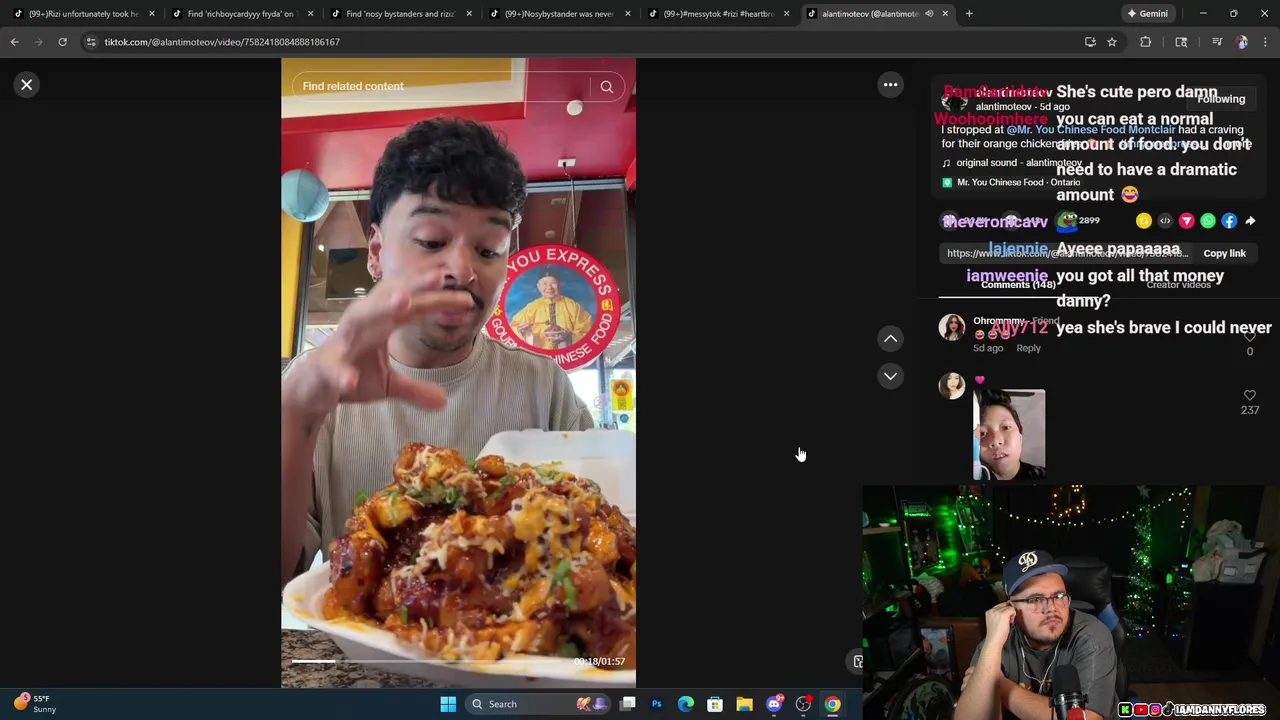Image resolution: width=1280 pixels, height=720 pixels.
Task: Open the image thumbnail in the comment
Action: click(x=1009, y=435)
